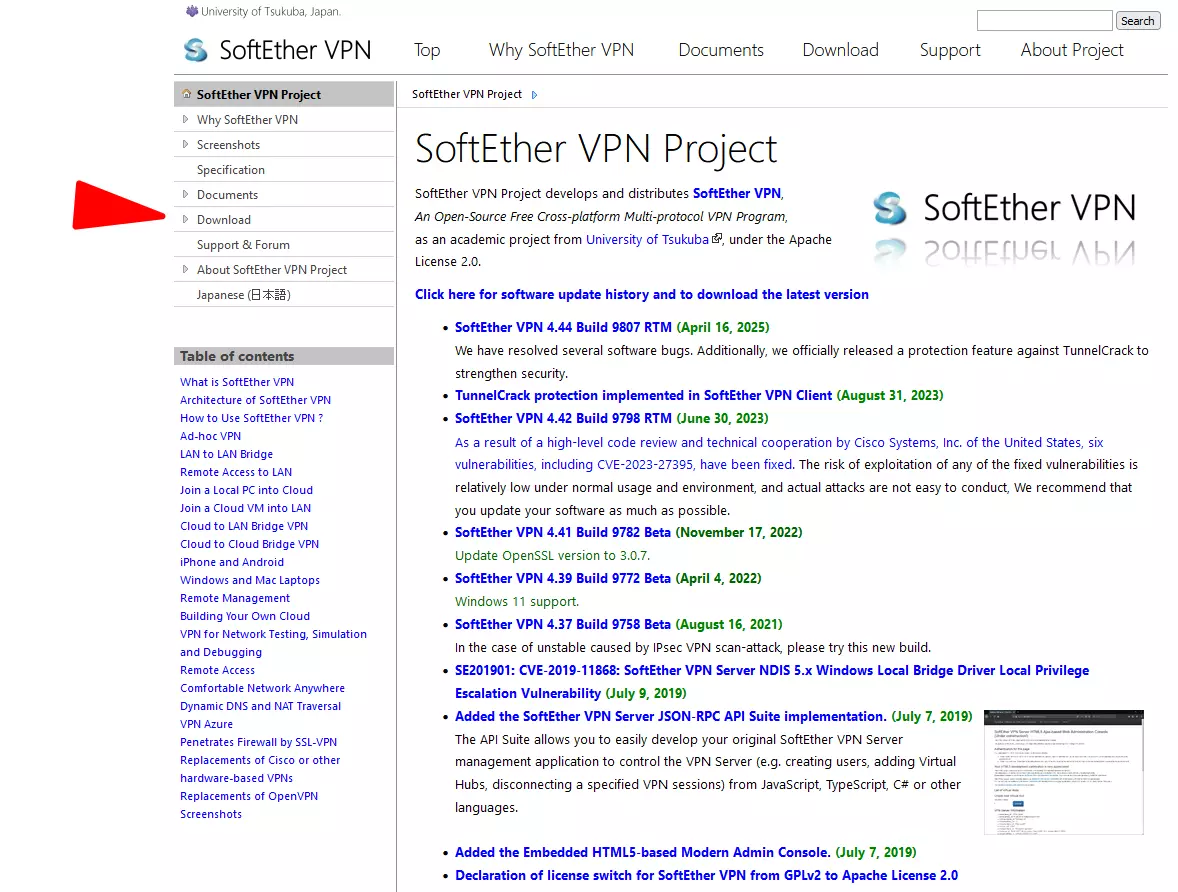Expand the Download sidebar section

[185, 219]
